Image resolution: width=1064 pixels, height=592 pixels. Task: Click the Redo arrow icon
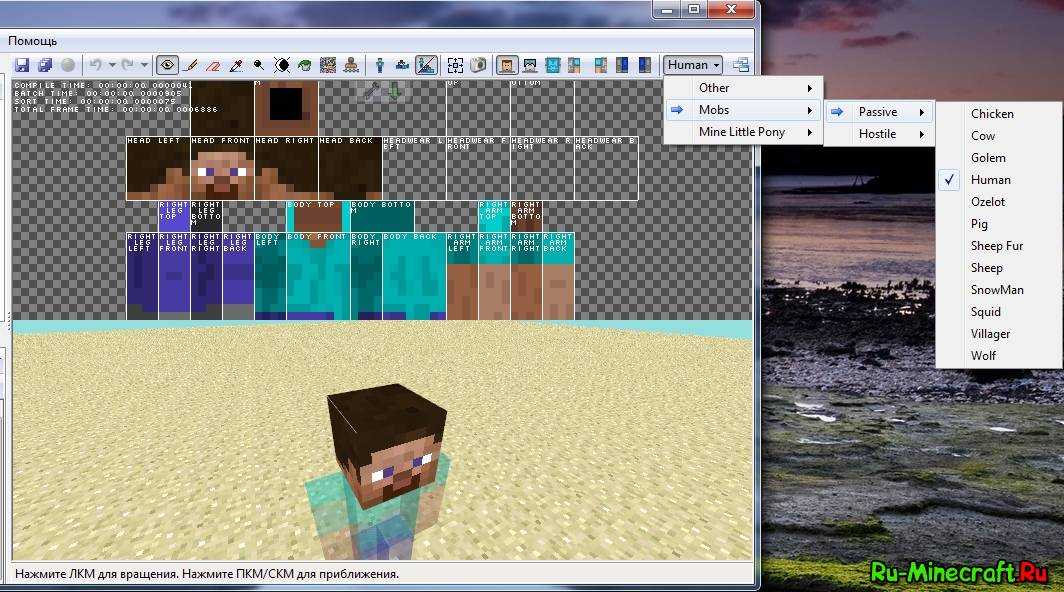click(x=128, y=65)
